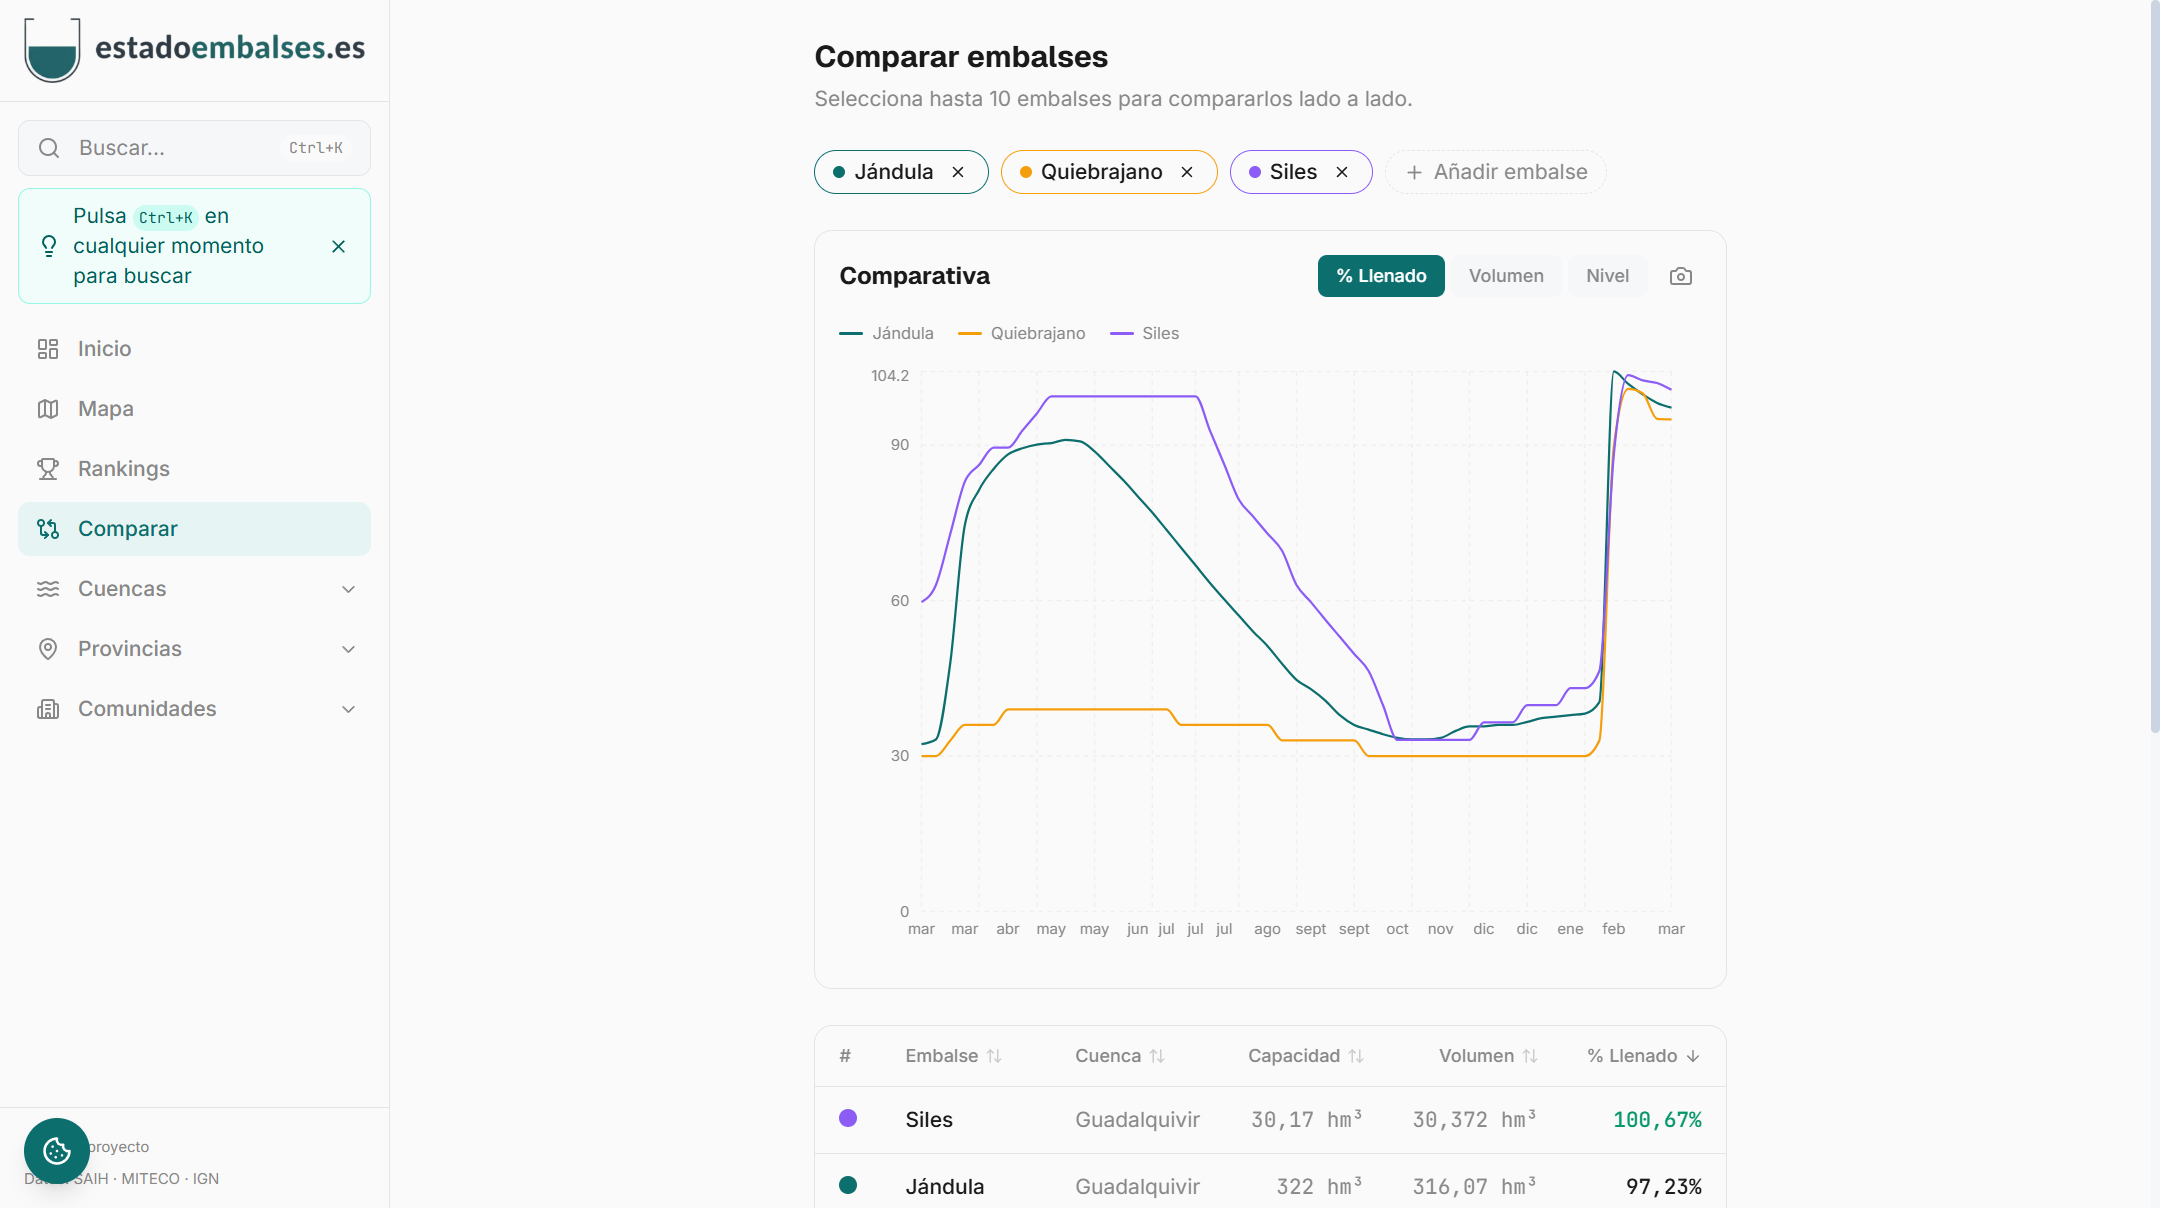Viewport: 2160px width, 1208px height.
Task: Open the cookie settings round button
Action: [x=56, y=1150]
